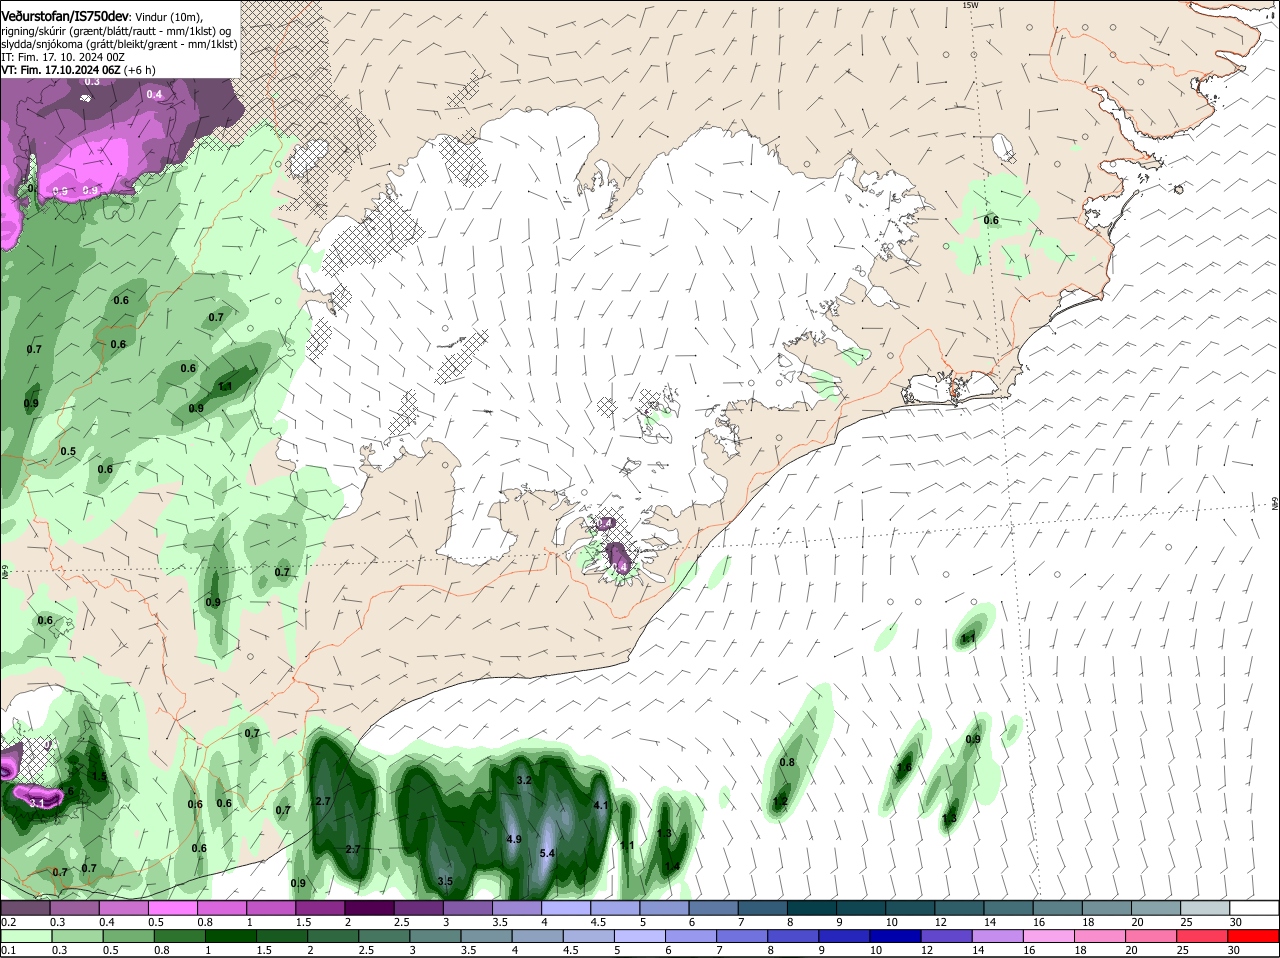
Task: Click the 'IT: Fim. 17. 10. 2024 00Z' line
Action: coord(63,58)
